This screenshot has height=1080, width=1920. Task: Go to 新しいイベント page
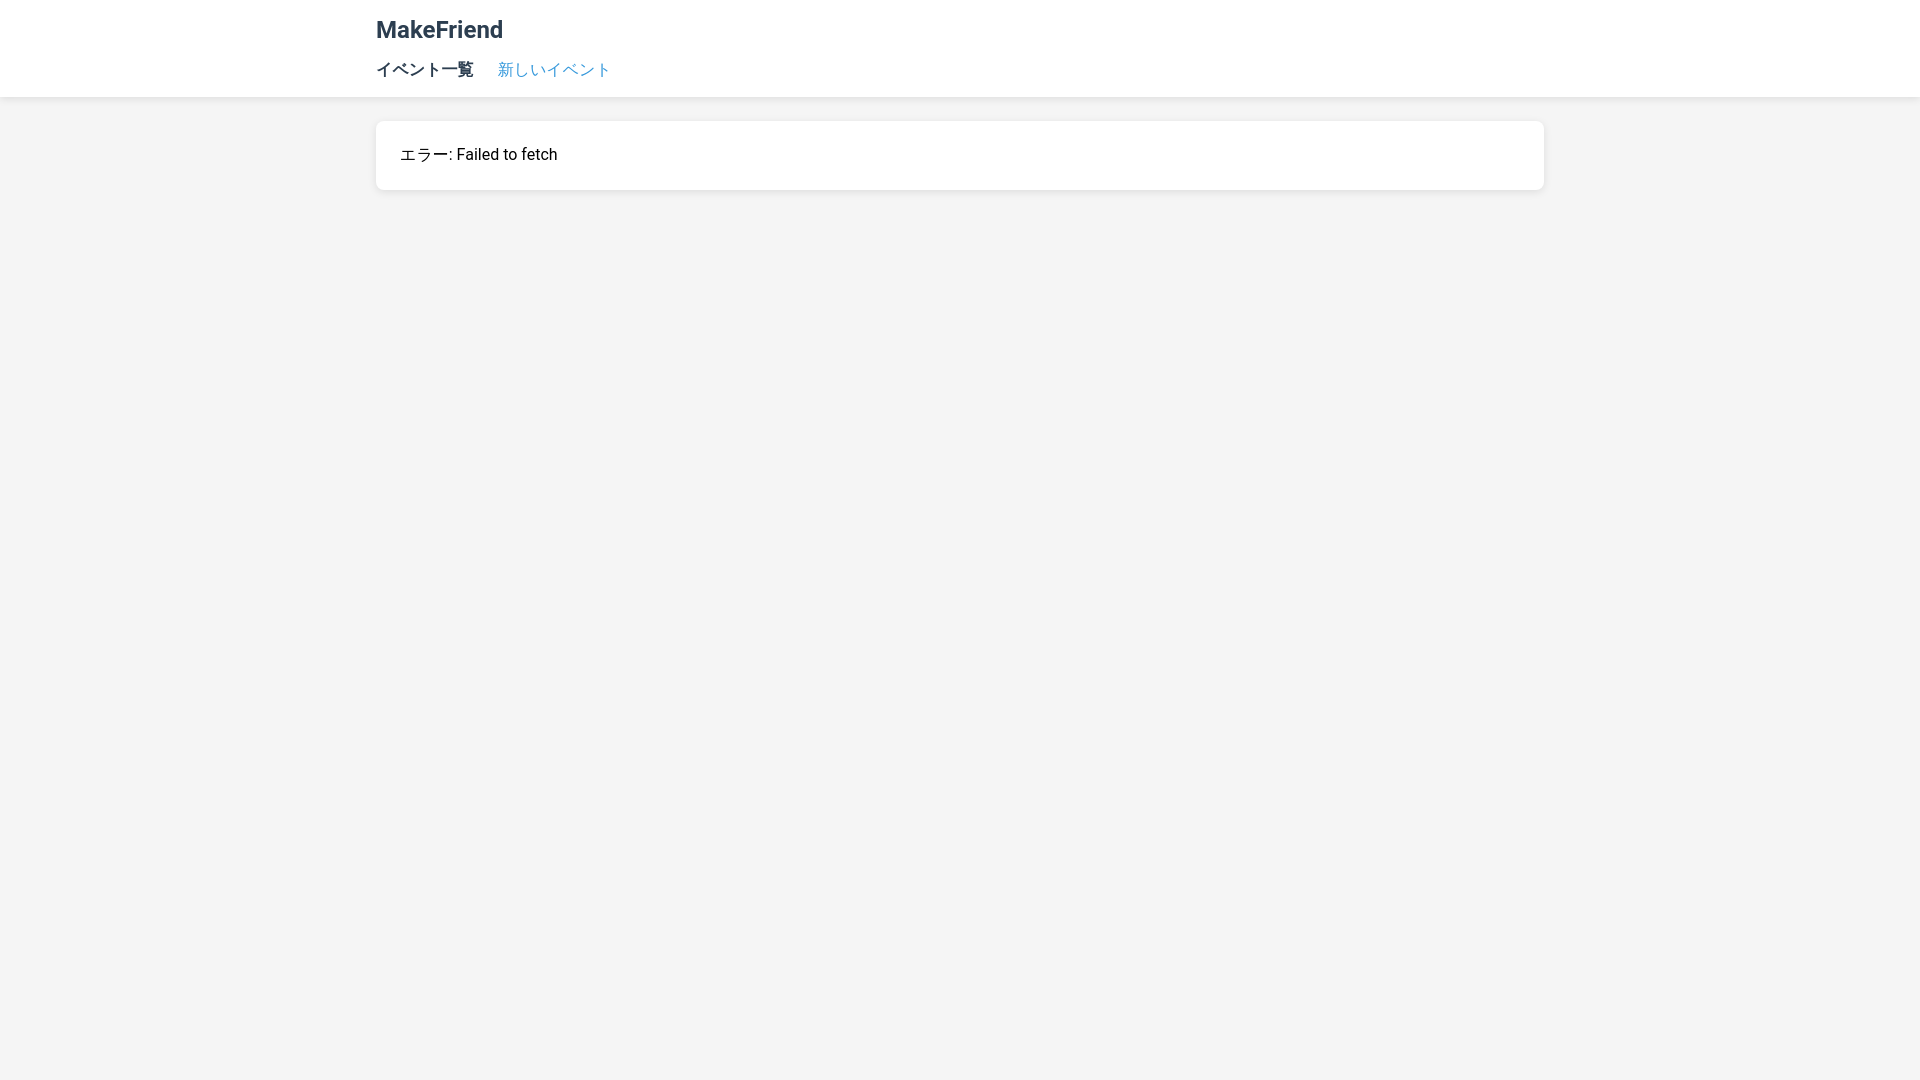[x=554, y=70]
